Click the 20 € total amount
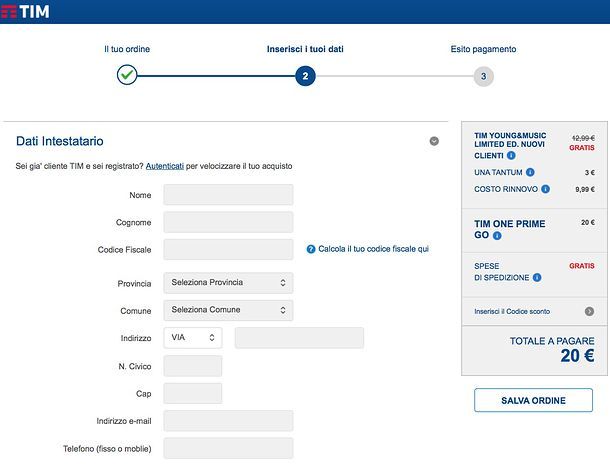Image resolution: width=610 pixels, height=465 pixels. tap(577, 356)
